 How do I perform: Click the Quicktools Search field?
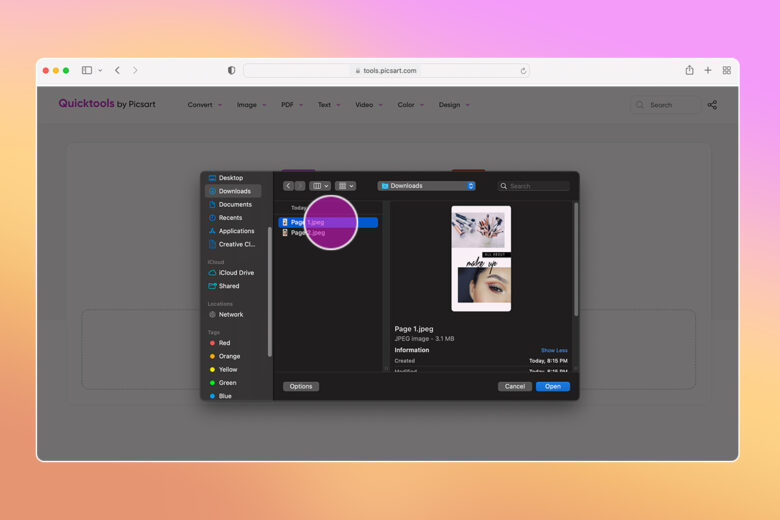[x=665, y=105]
